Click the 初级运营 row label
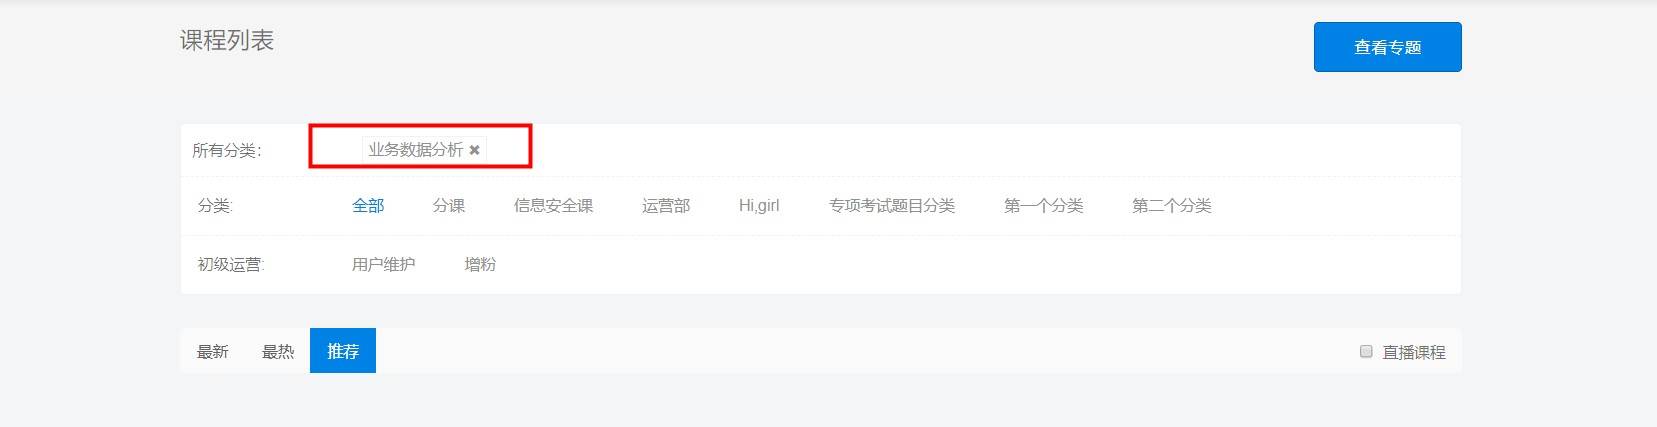This screenshot has height=427, width=1657. pos(231,265)
